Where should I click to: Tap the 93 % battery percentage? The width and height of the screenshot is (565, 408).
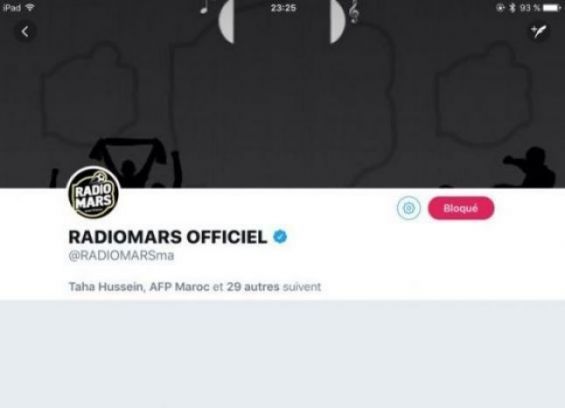tap(529, 8)
